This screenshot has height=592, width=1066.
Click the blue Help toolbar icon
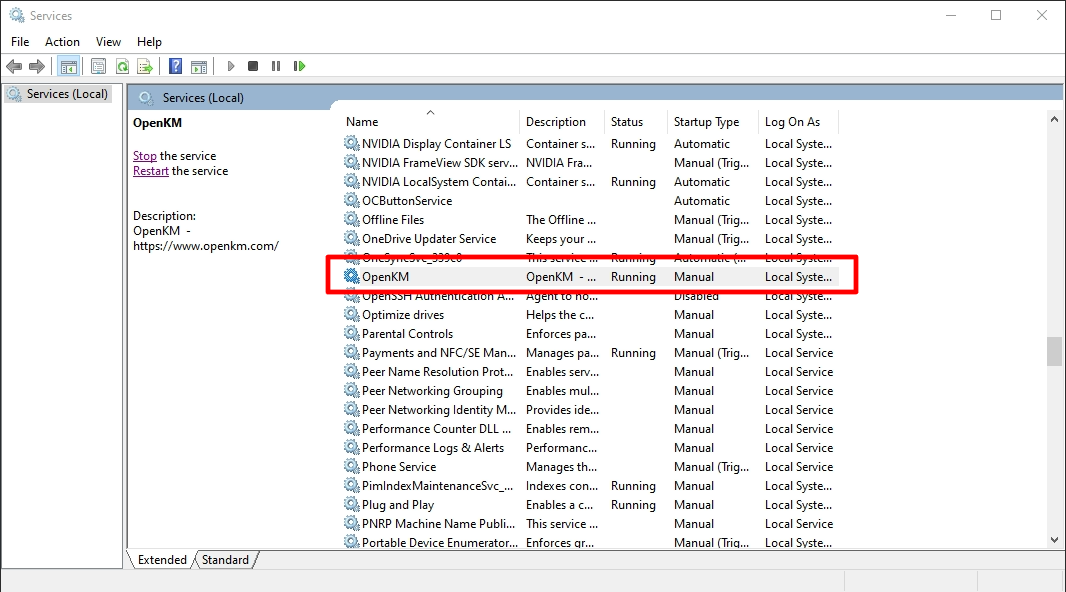pyautogui.click(x=175, y=67)
